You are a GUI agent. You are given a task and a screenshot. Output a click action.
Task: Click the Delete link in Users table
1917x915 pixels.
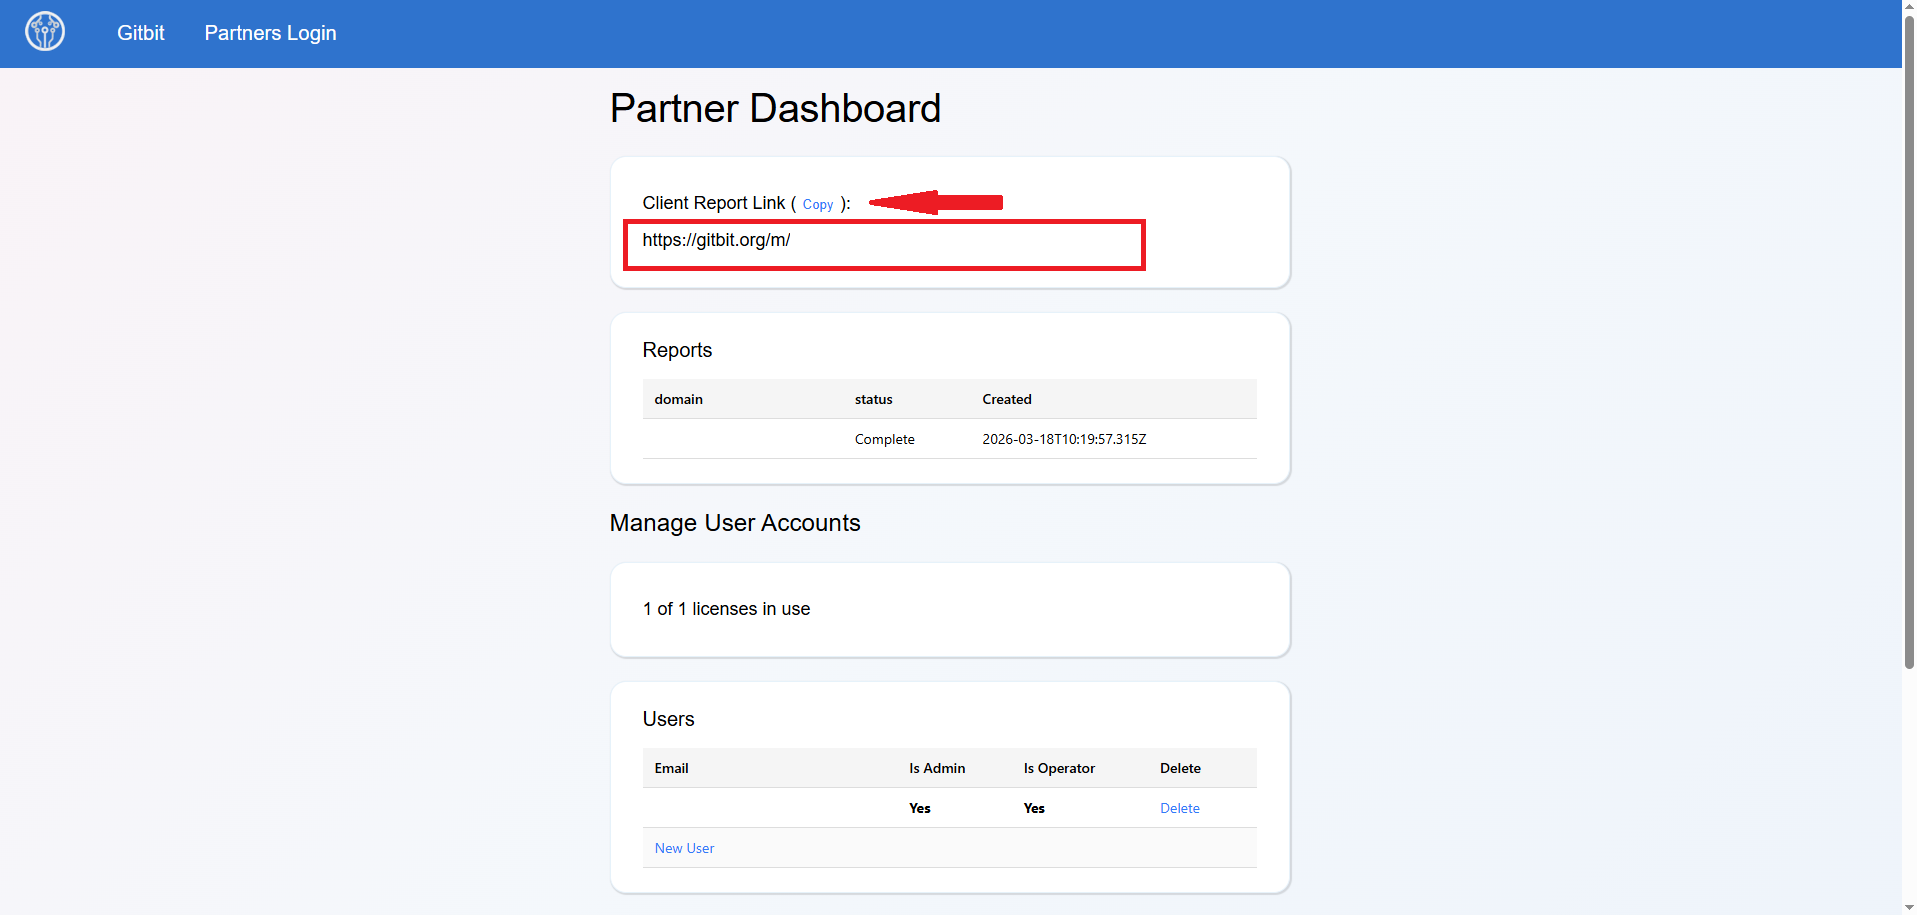tap(1179, 808)
